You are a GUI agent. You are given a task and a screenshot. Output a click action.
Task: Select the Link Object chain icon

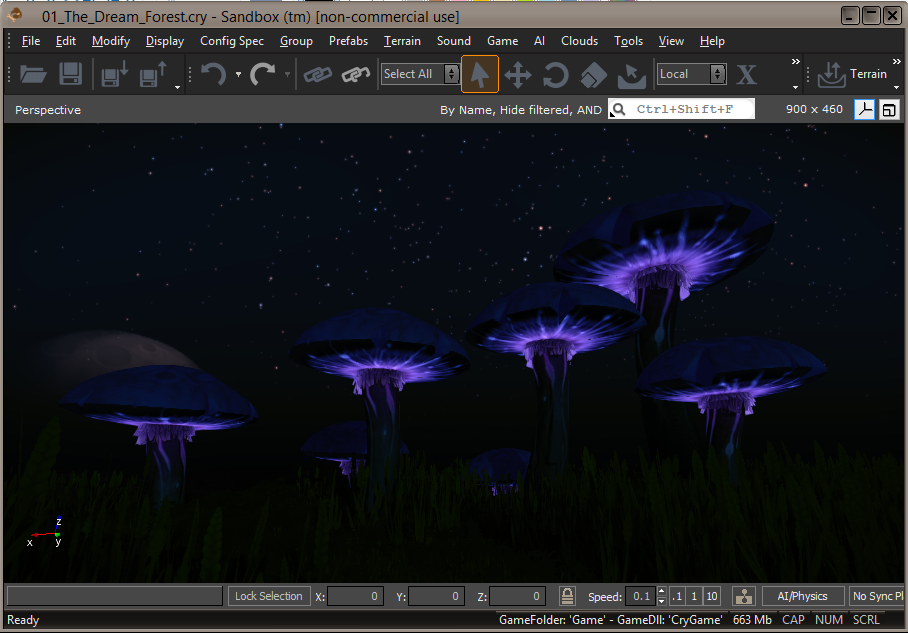(318, 74)
